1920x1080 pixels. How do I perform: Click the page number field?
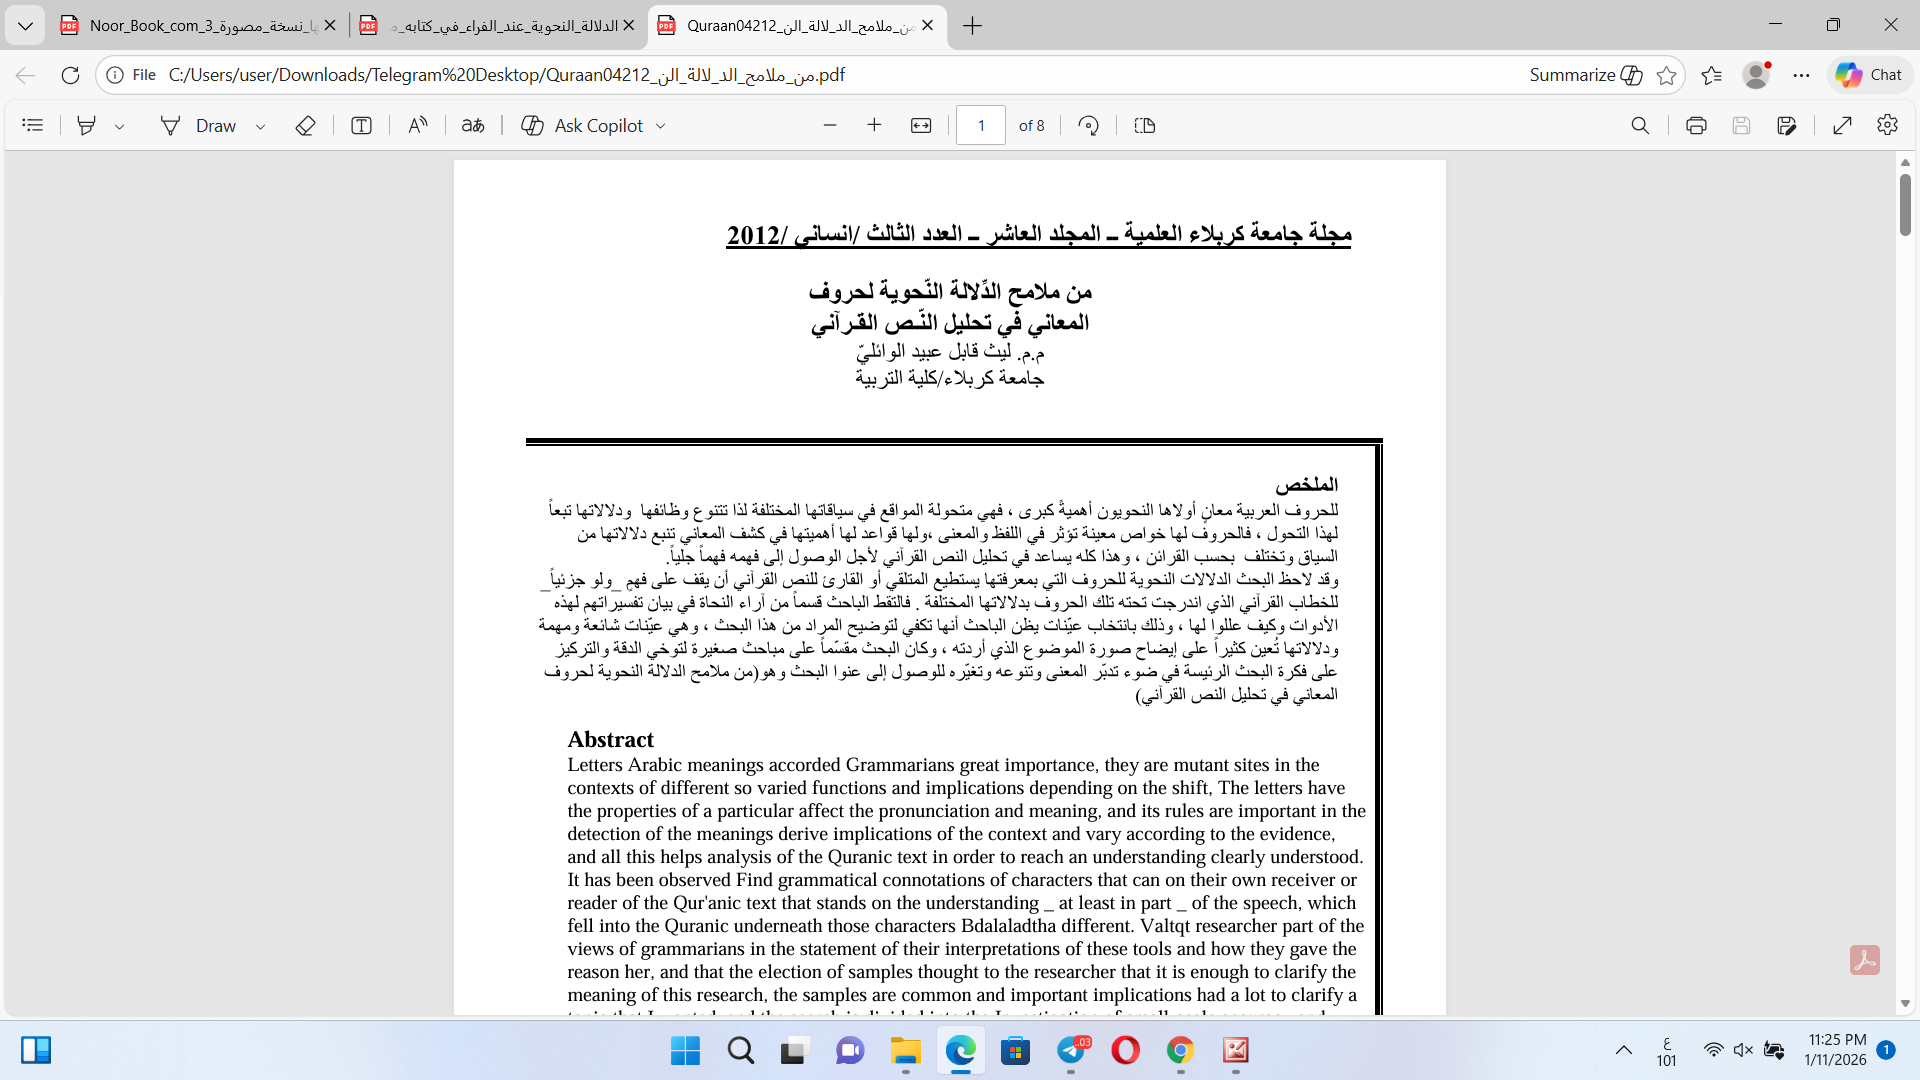point(981,125)
